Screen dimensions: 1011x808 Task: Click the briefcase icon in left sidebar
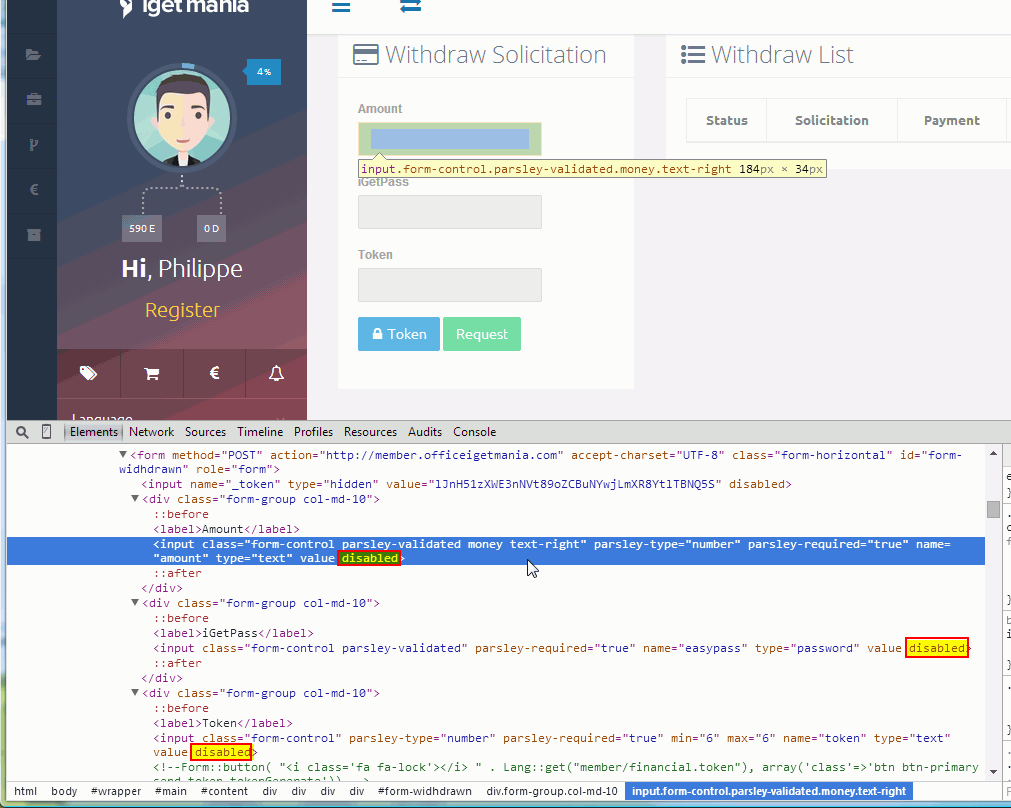tap(33, 99)
